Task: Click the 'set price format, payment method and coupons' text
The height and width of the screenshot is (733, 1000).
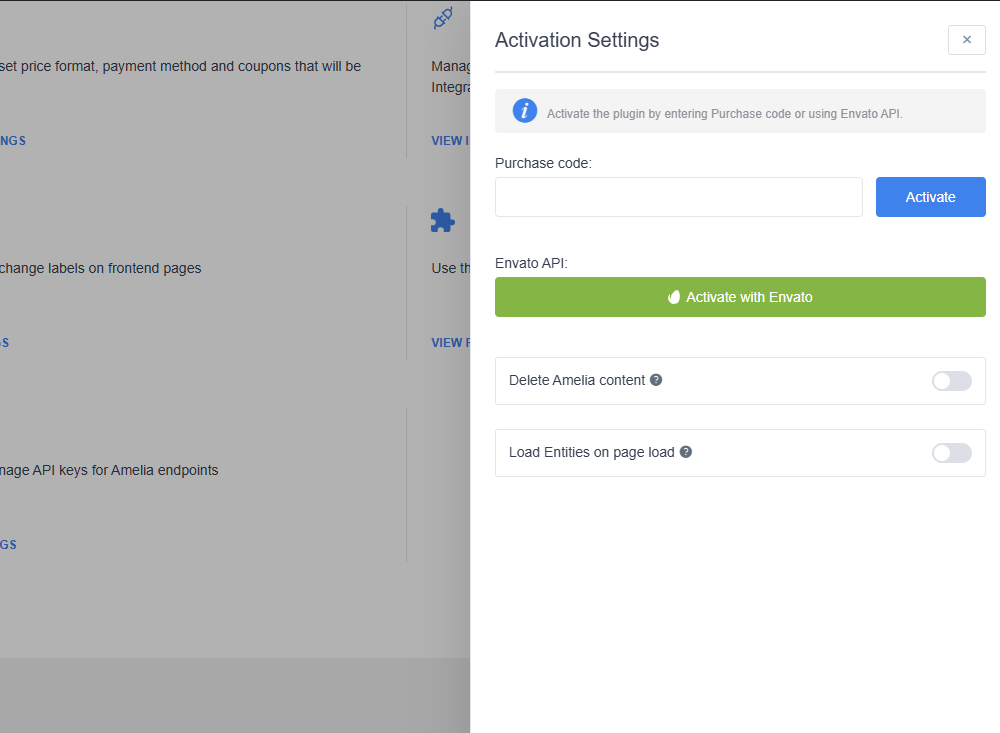Action: pyautogui.click(x=143, y=66)
